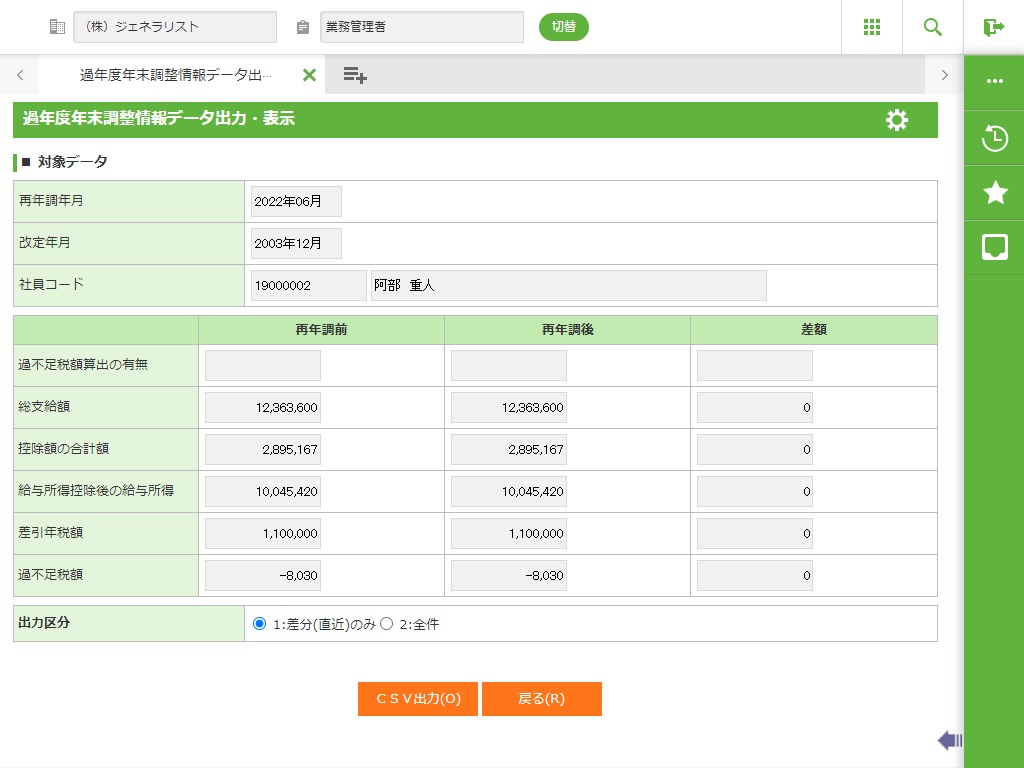This screenshot has height=768, width=1024.
Task: Open the settings gear icon
Action: coord(897,120)
